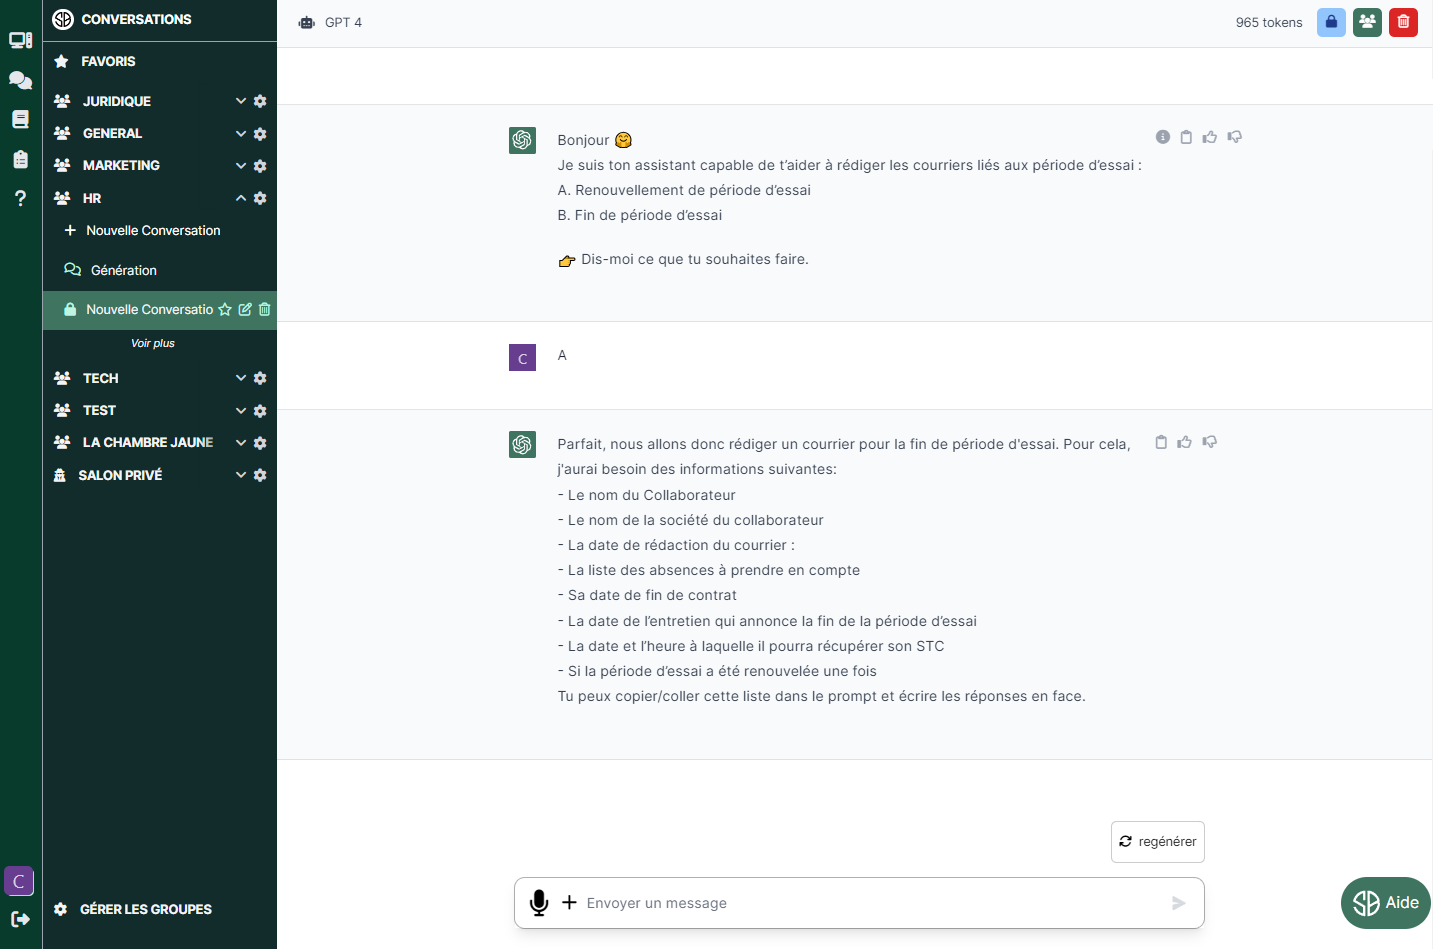Open the help question mark in left rail

pos(20,198)
